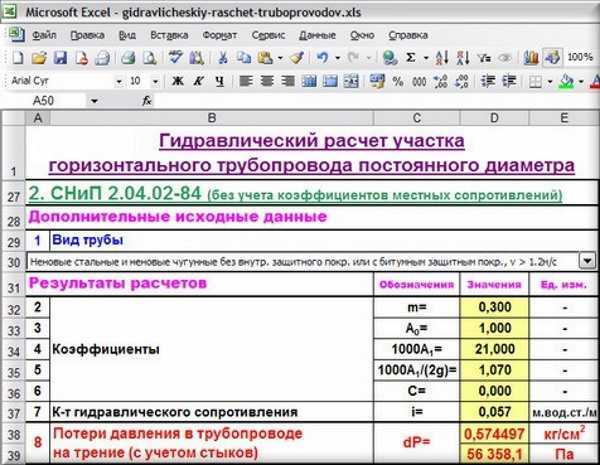Viewport: 600px width, 465px height.
Task: Apply thousands separator 000 format
Action: 419,81
